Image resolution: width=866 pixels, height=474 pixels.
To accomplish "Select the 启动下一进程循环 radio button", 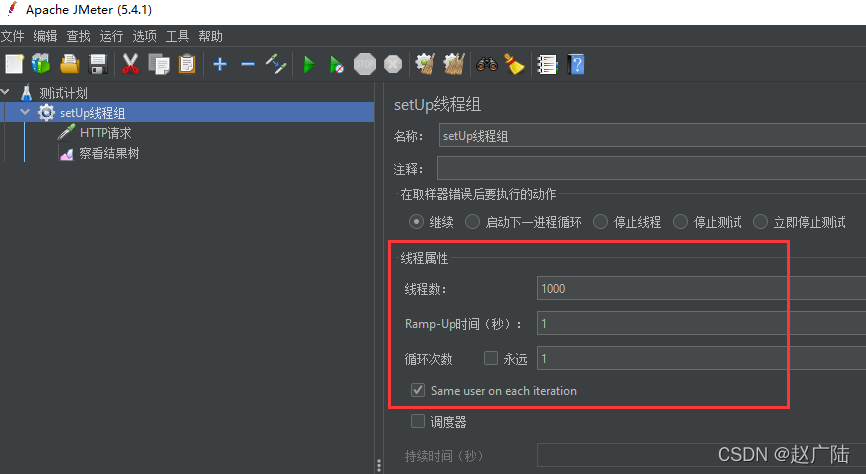I will 472,222.
